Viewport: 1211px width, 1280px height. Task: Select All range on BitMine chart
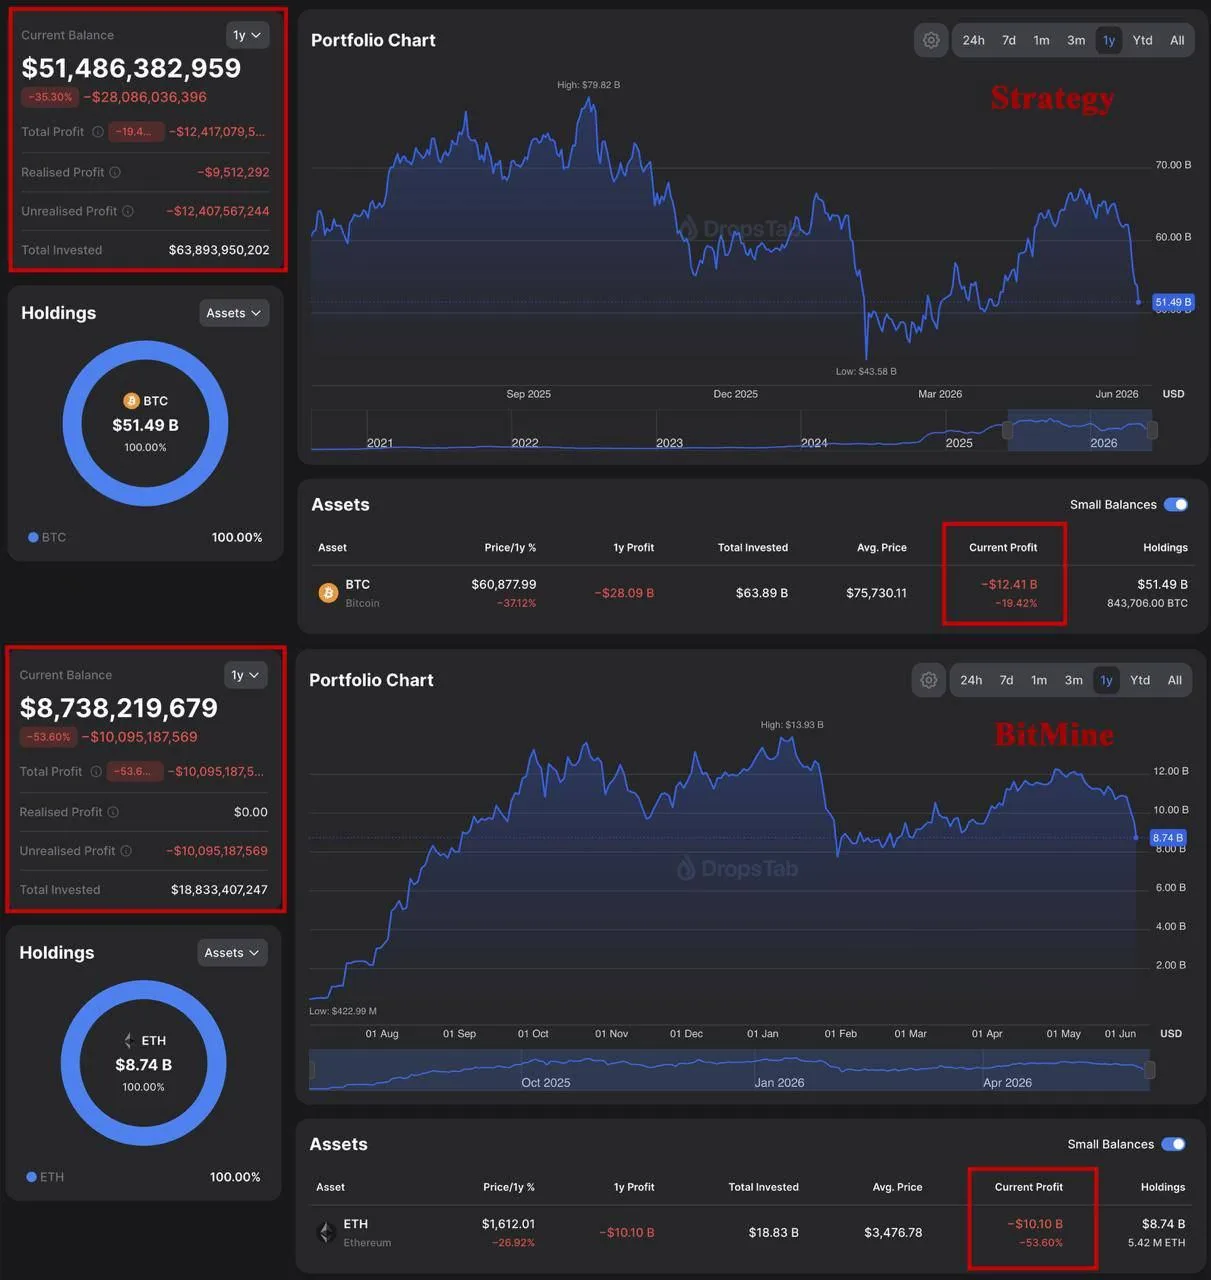pos(1175,680)
